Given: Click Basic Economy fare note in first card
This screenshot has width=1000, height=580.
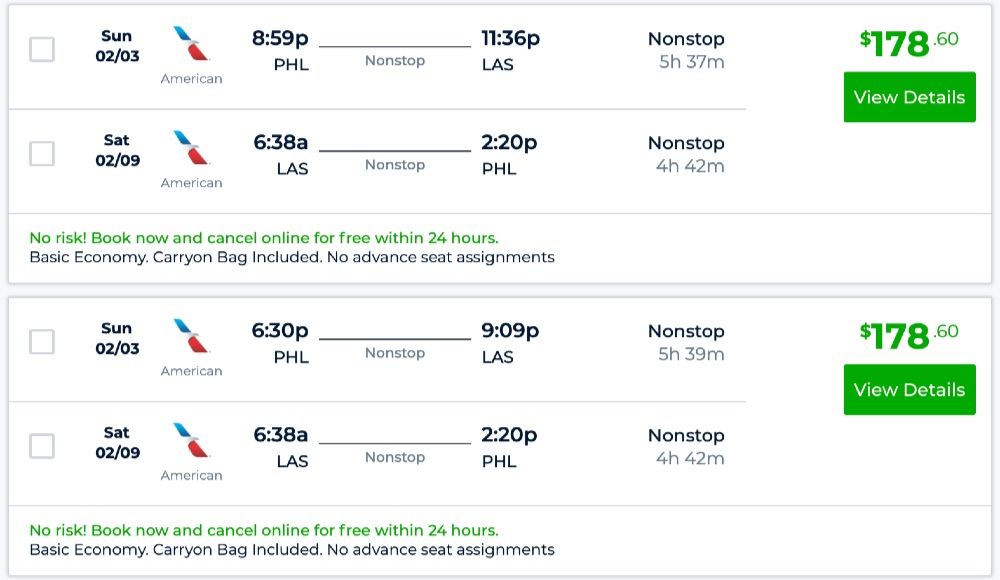Looking at the screenshot, I should point(291,257).
